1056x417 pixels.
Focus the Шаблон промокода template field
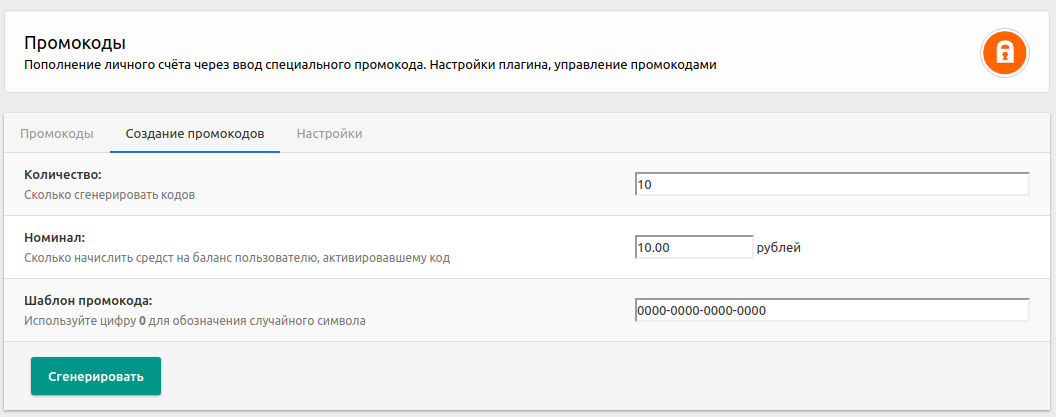click(x=831, y=310)
